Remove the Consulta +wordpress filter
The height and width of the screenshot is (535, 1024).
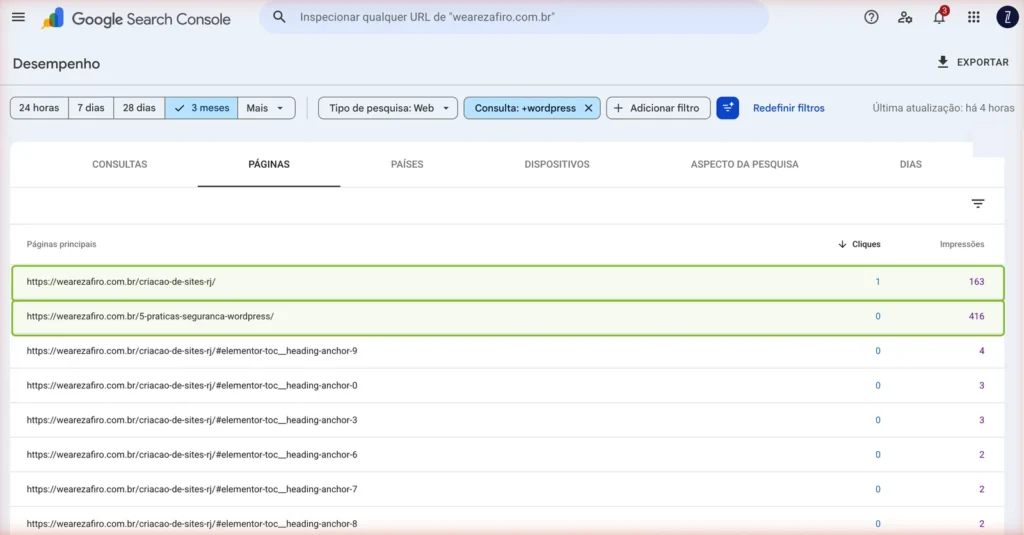coord(588,108)
